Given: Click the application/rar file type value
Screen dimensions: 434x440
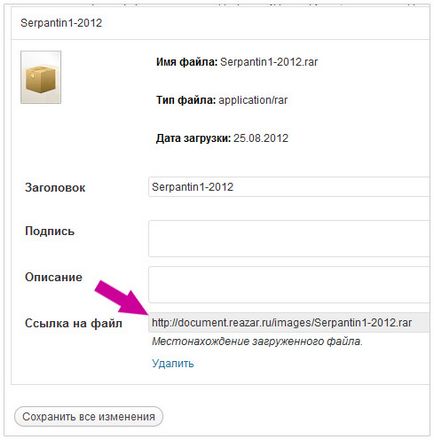Looking at the screenshot, I should 253,100.
